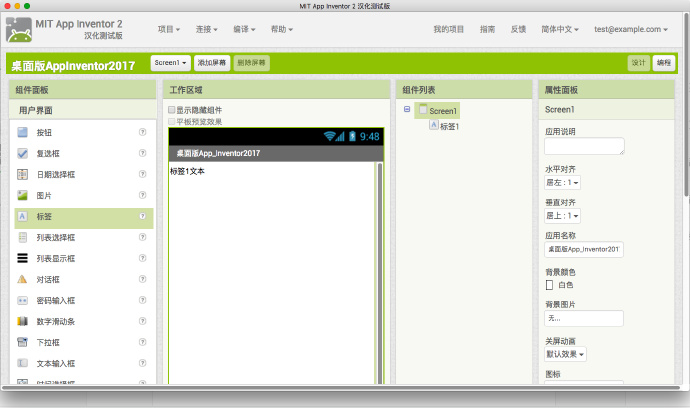Select the 日期选择框 date picker icon
Screen dimensions: 690x408
point(22,174)
